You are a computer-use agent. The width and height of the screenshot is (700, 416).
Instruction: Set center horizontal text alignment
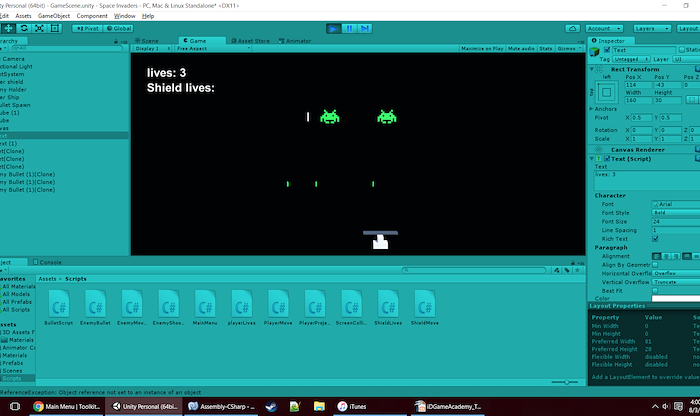point(666,256)
